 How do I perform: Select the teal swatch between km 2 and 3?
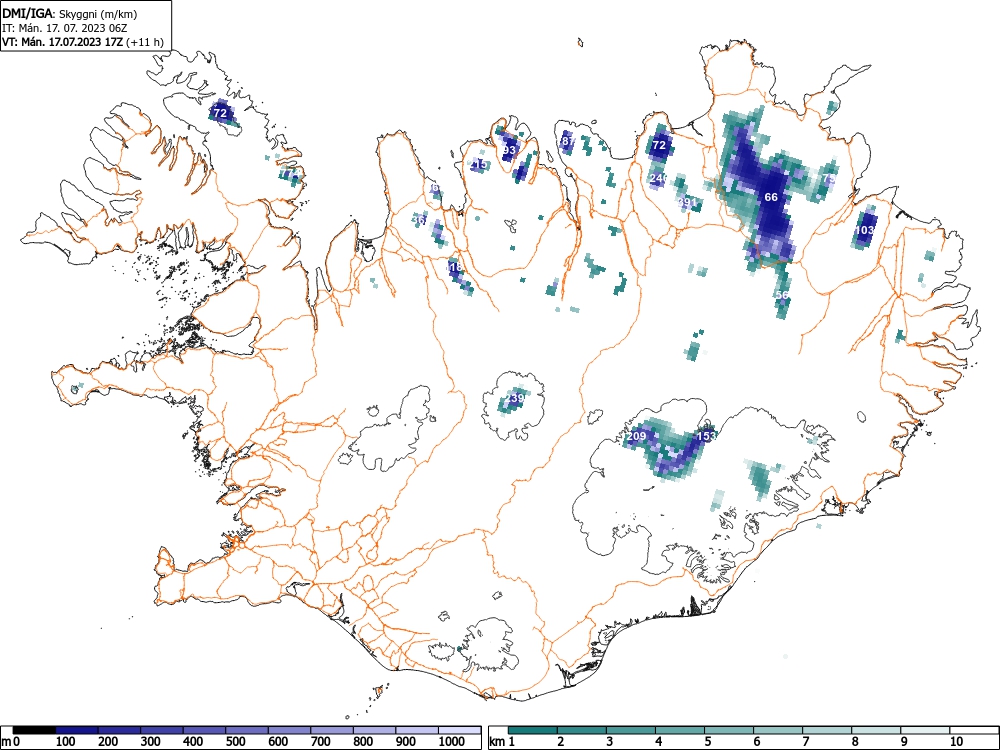pyautogui.click(x=582, y=730)
